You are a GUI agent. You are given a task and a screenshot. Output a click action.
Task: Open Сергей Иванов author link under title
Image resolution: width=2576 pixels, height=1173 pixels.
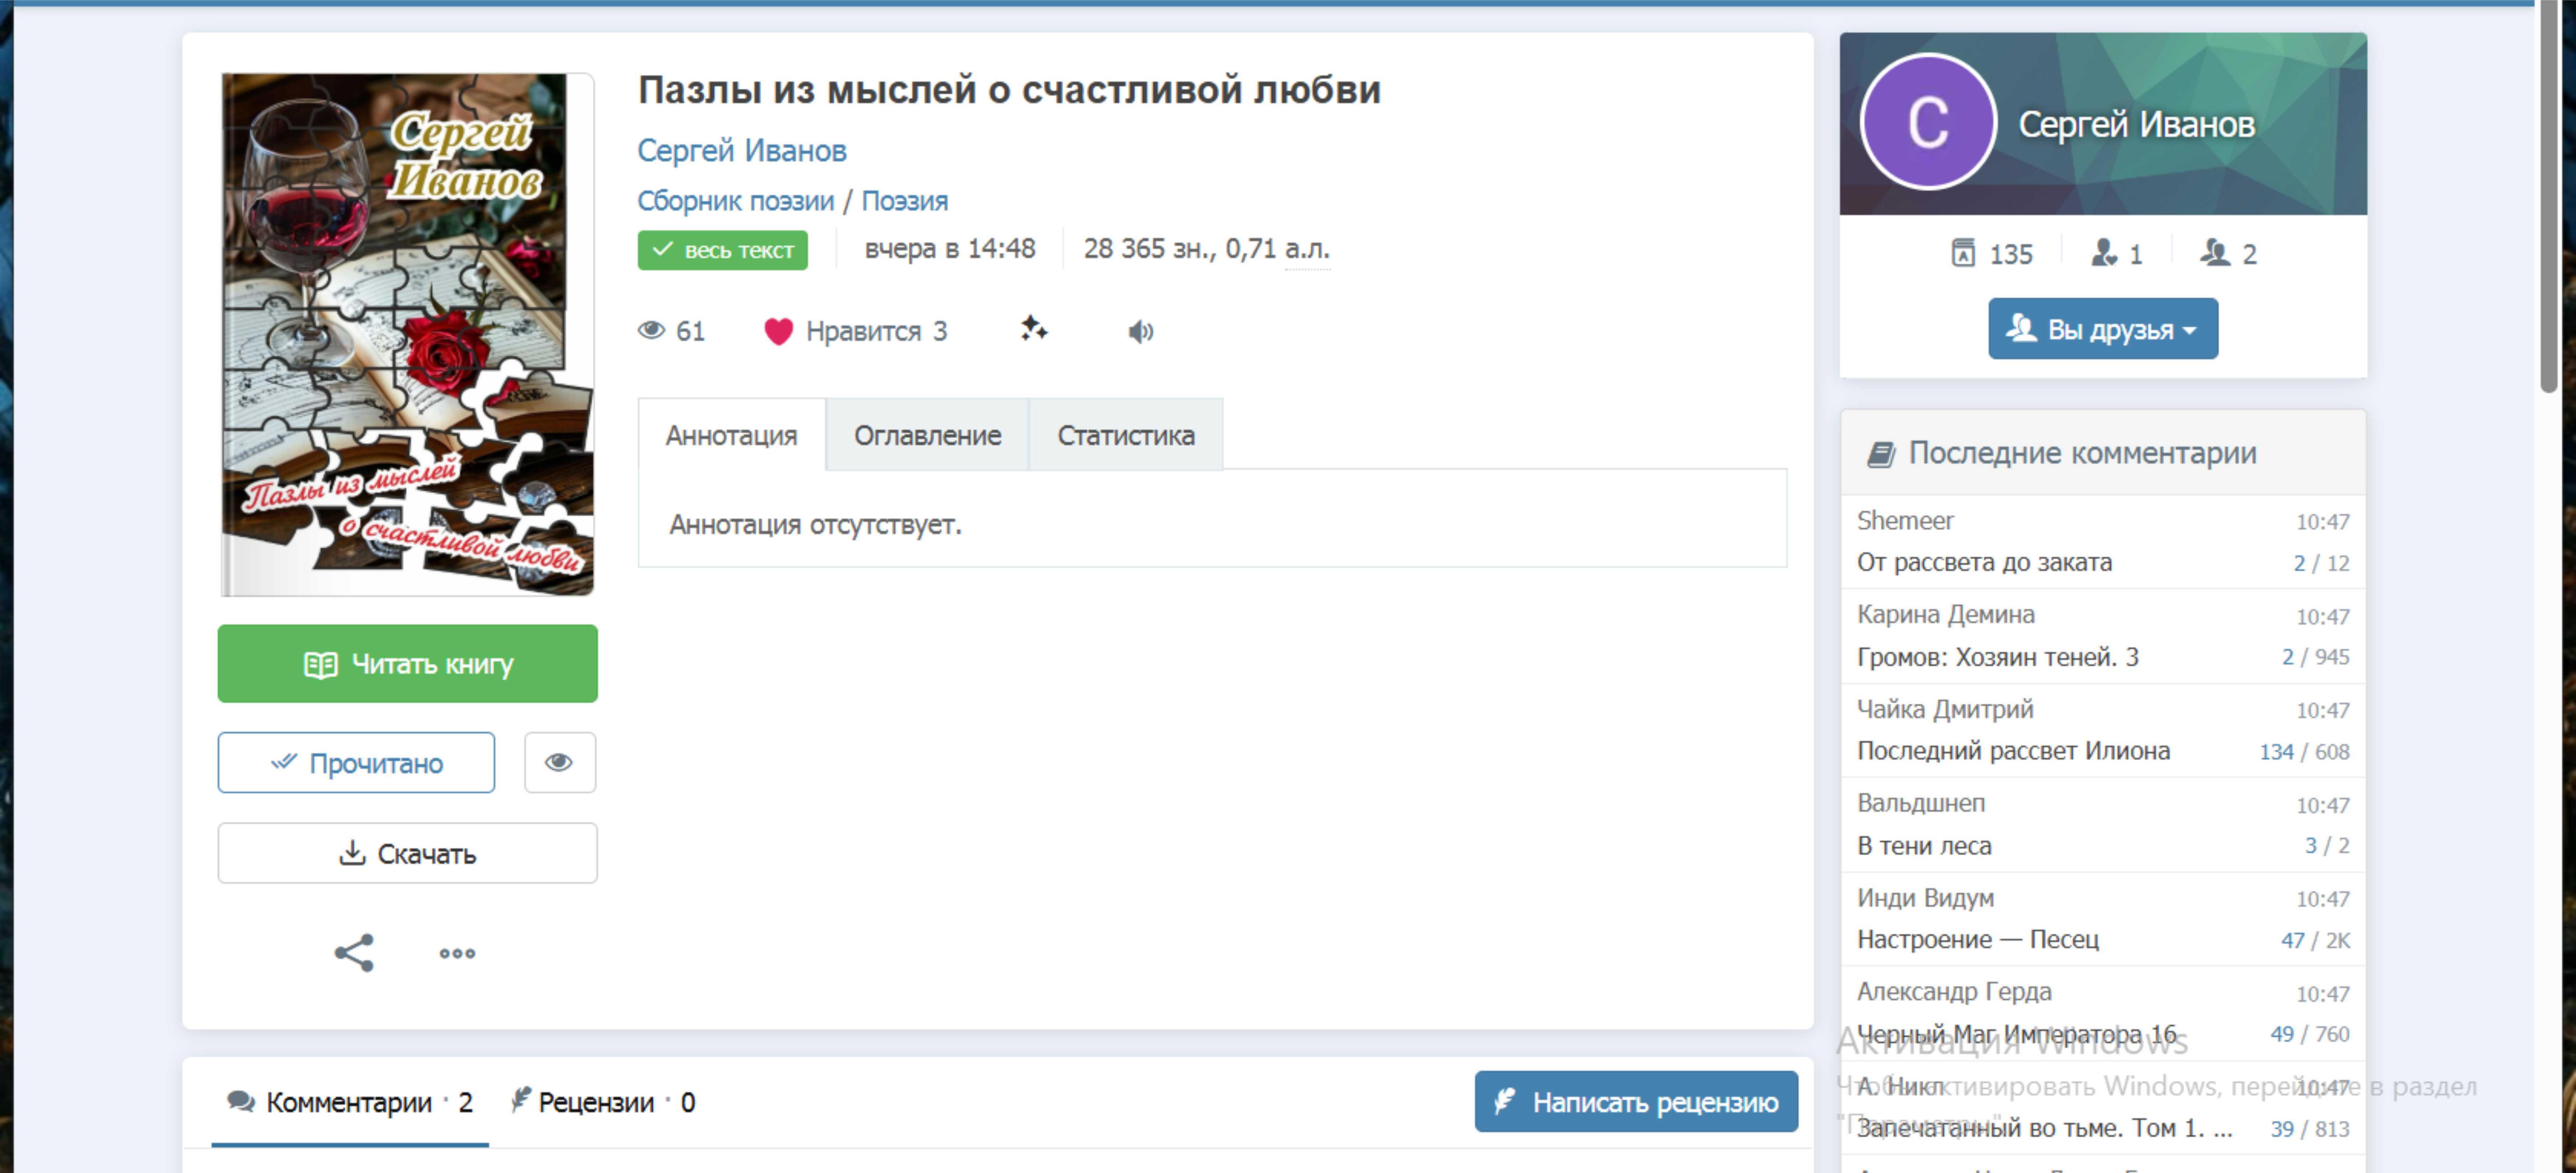741,151
